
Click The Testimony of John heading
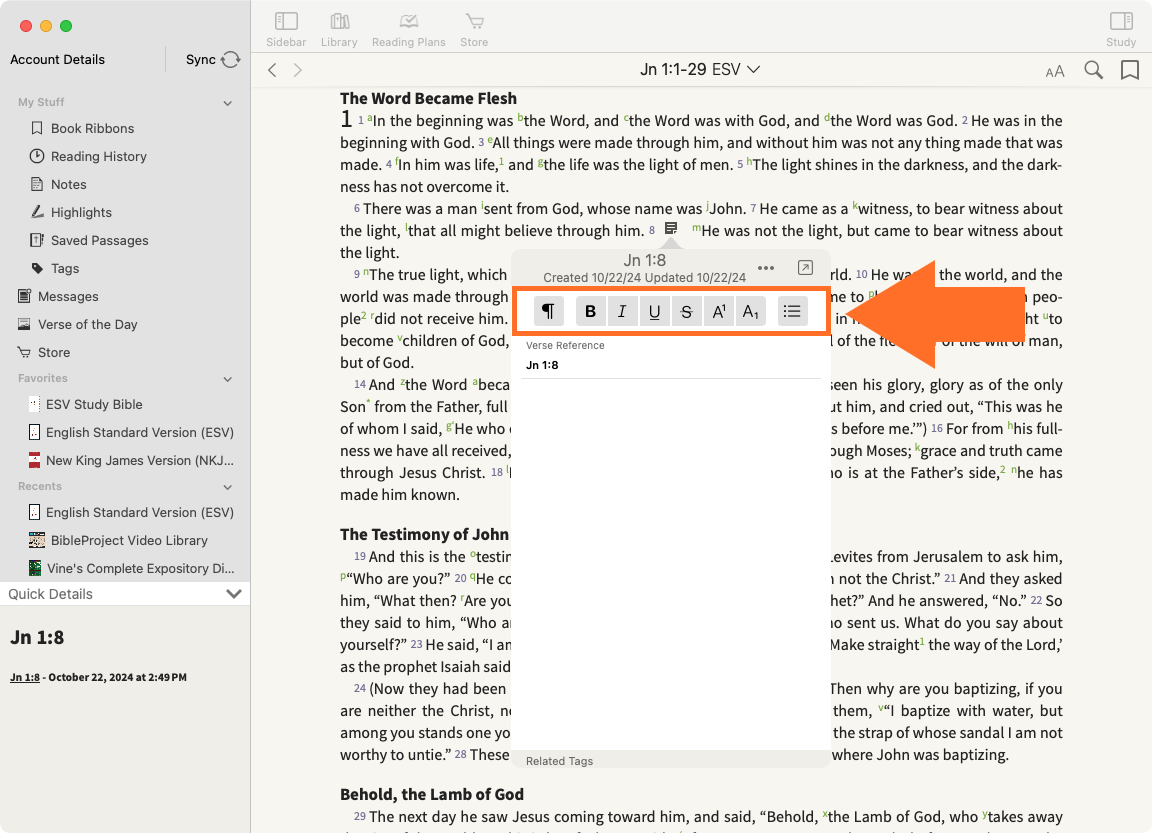tap(424, 535)
